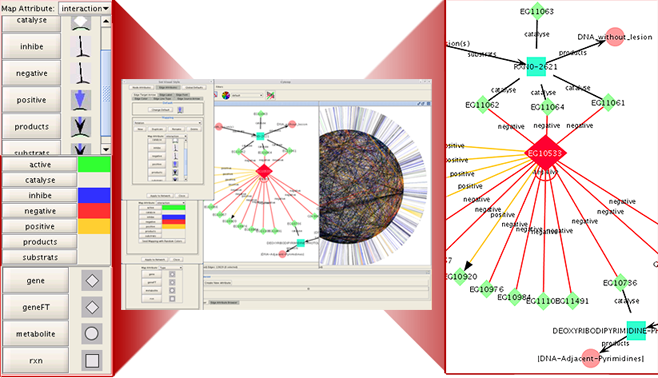Click the catalyse button in color mapping
The height and width of the screenshot is (378, 658).
40,180
